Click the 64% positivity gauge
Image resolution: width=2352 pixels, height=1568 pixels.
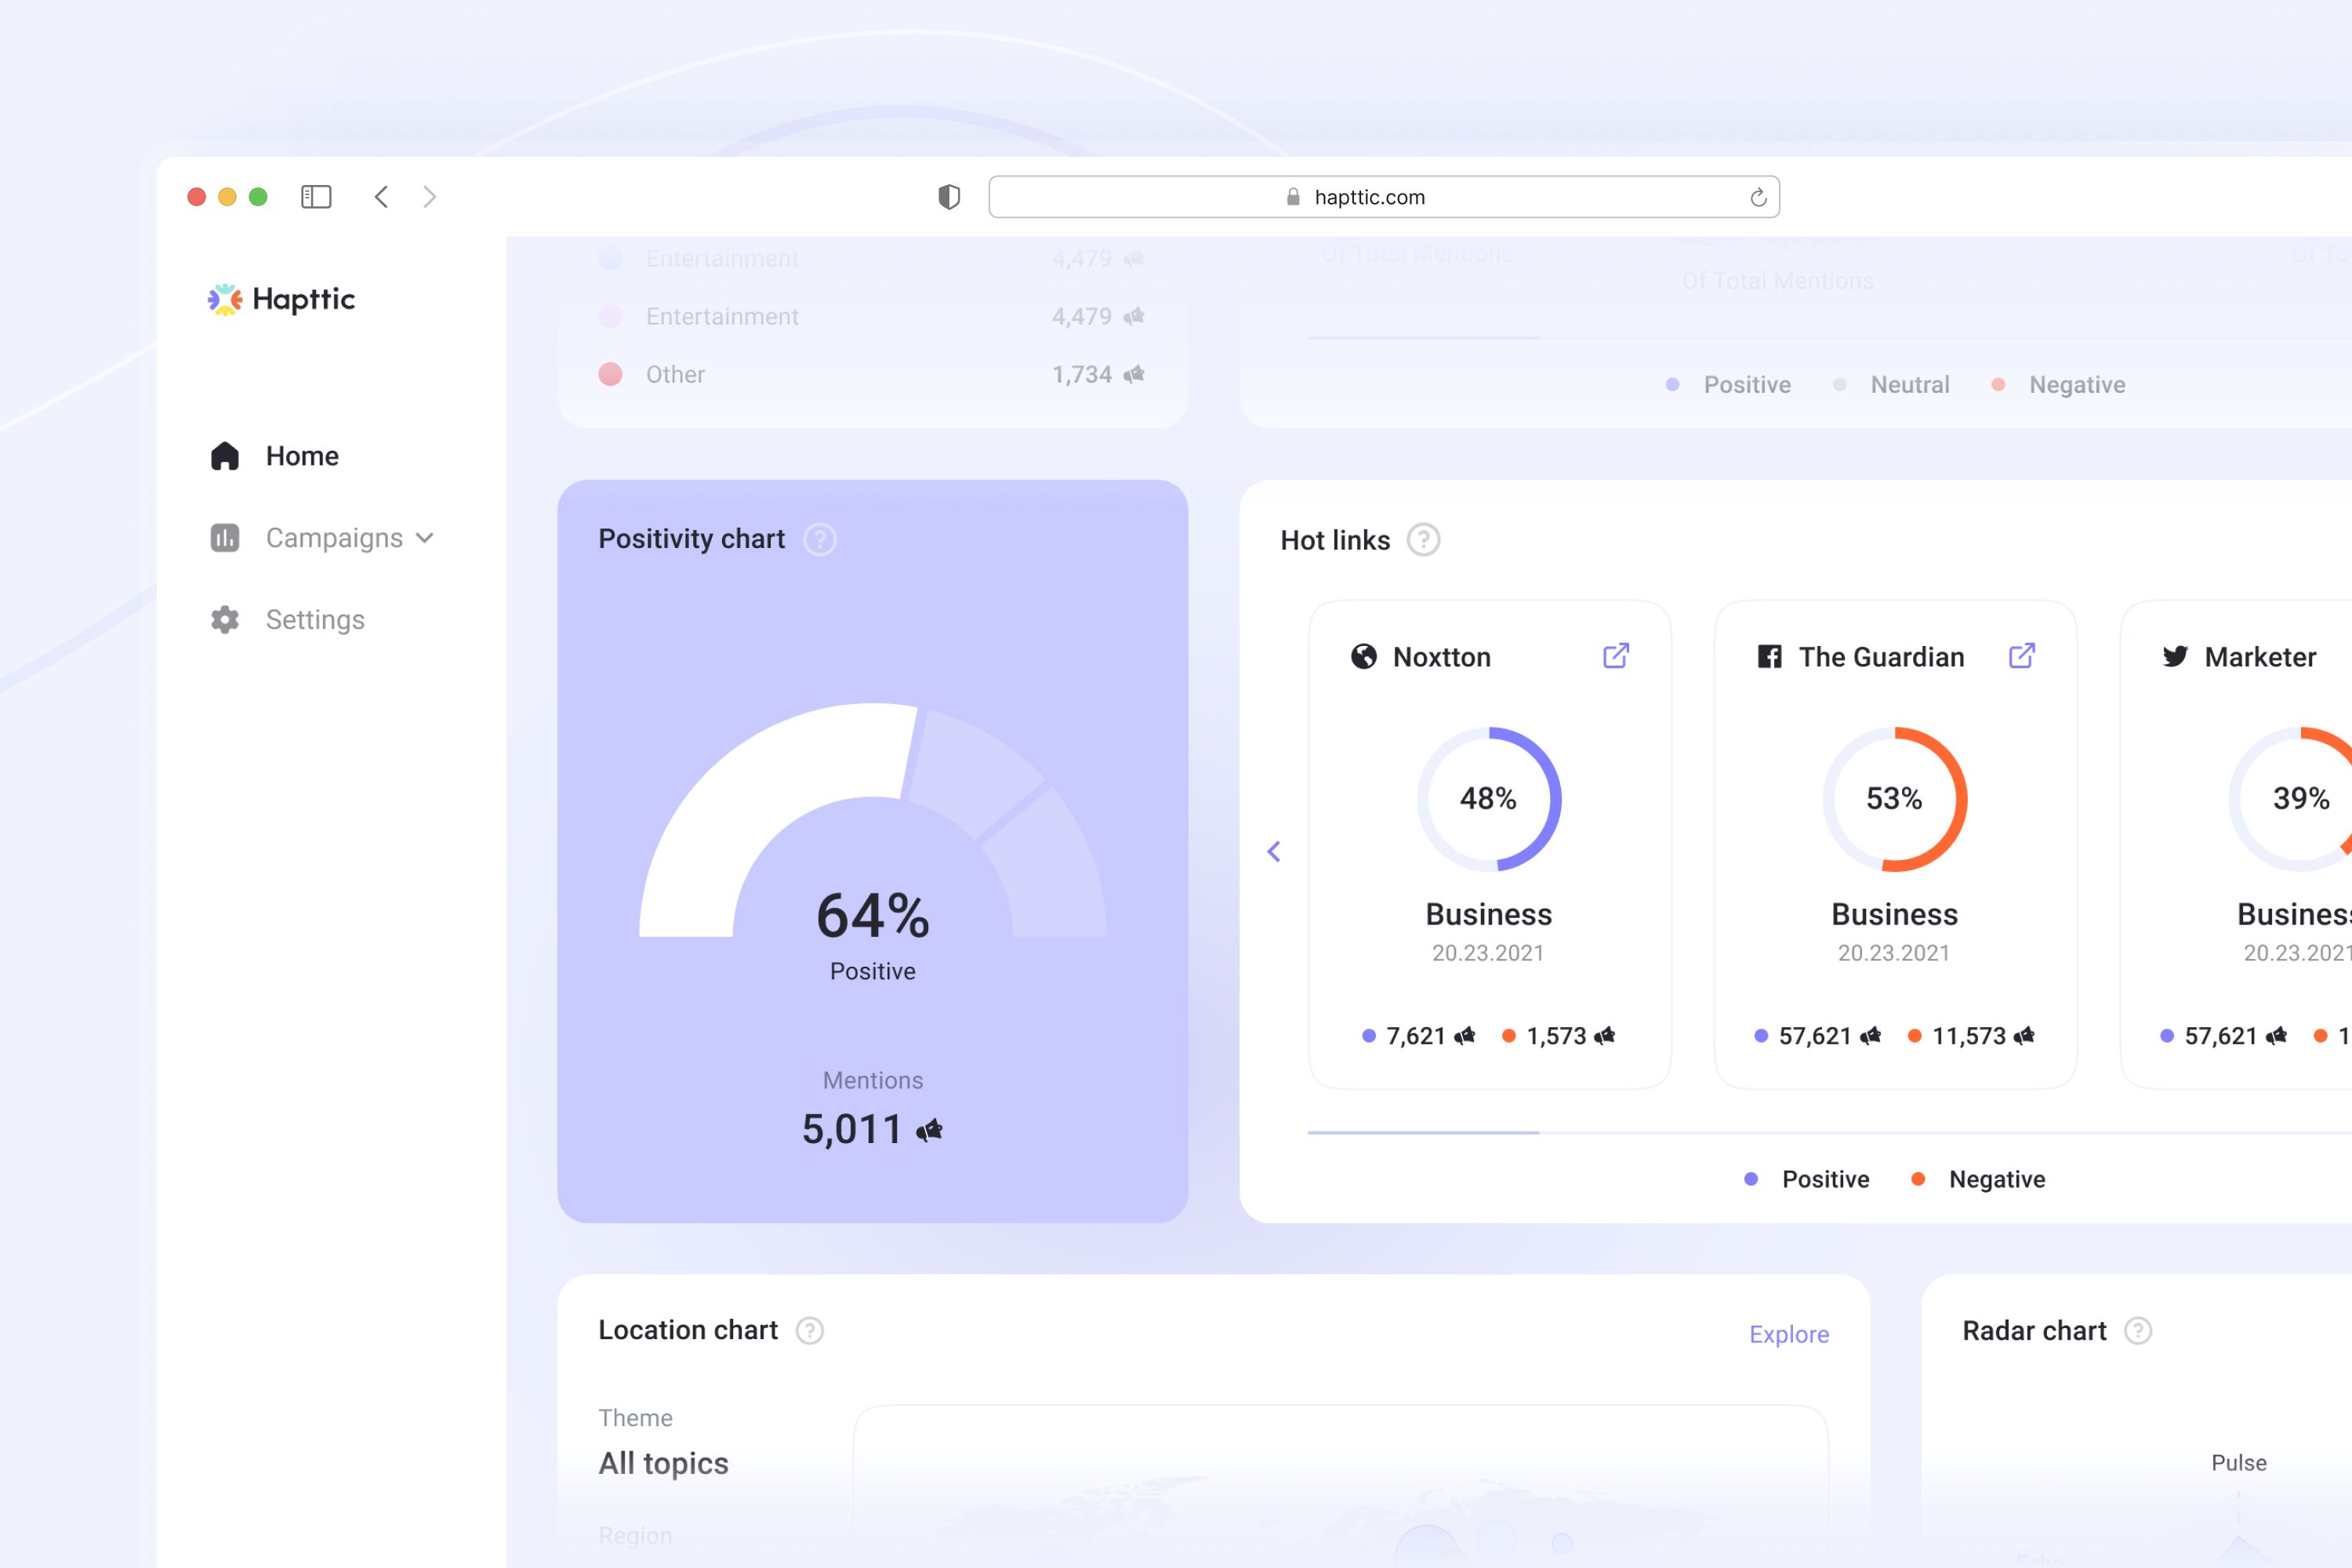coord(873,820)
